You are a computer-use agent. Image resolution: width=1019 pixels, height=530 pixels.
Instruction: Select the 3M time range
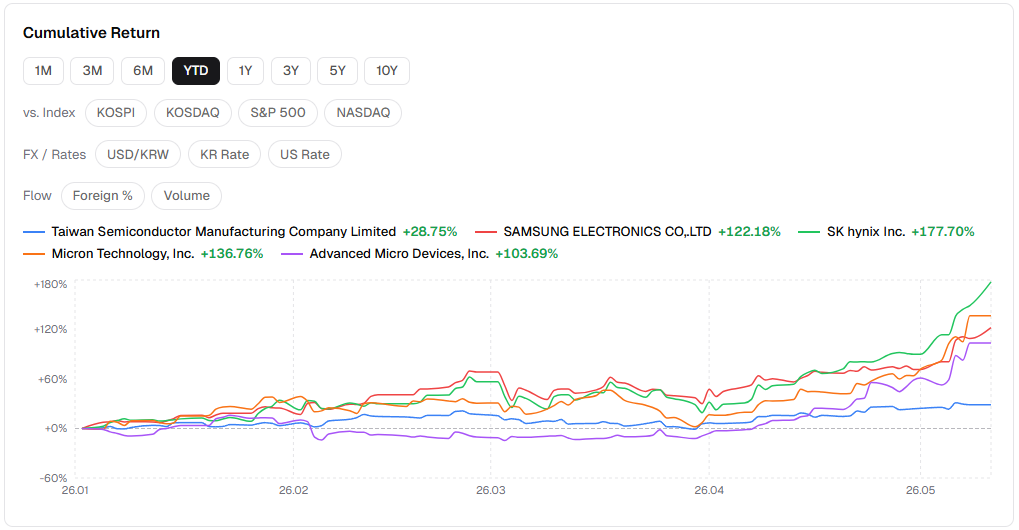[x=92, y=71]
